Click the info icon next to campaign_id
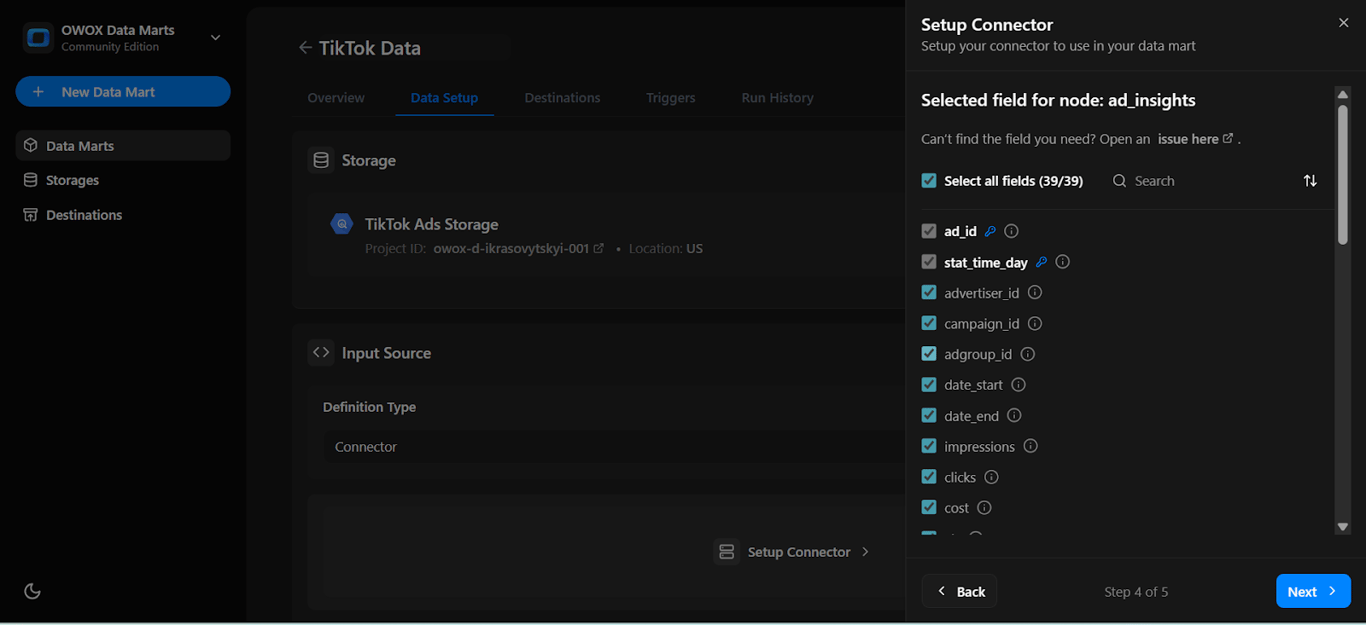Screen dimensions: 1366x625 point(1035,323)
